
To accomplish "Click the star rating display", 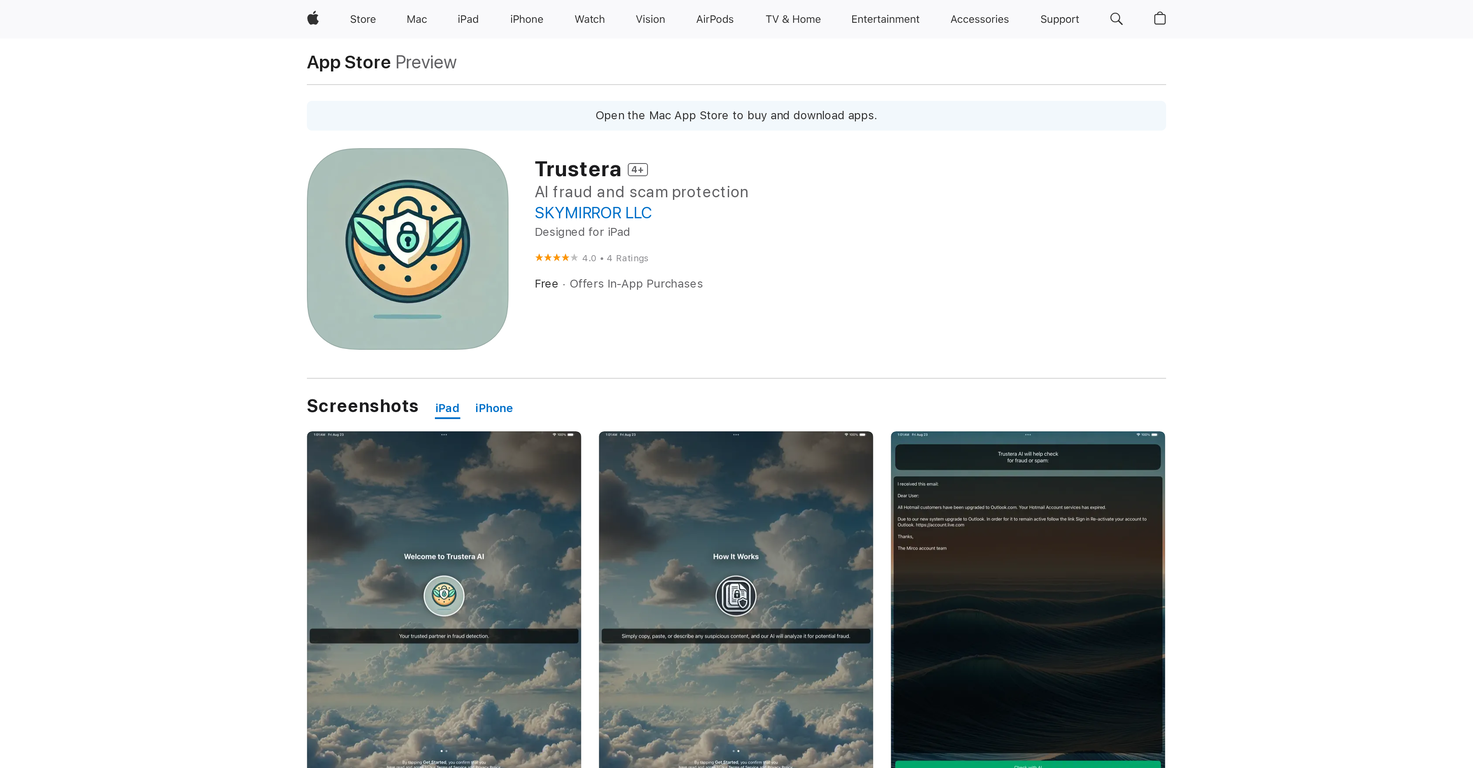I will pyautogui.click(x=557, y=257).
